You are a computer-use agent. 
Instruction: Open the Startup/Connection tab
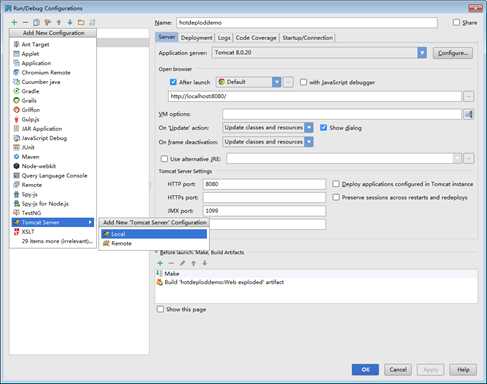coord(307,38)
